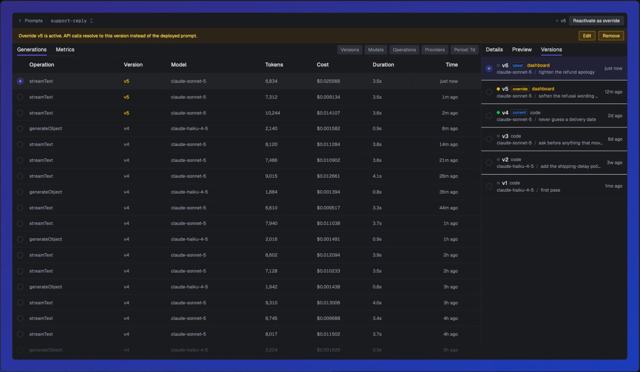This screenshot has width=640, height=372.
Task: Click the 9,310 tokens cell
Action: (x=271, y=303)
